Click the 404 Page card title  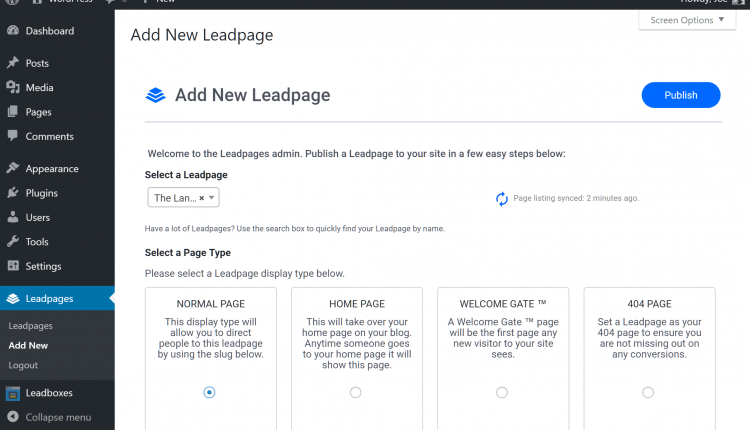[x=649, y=304]
